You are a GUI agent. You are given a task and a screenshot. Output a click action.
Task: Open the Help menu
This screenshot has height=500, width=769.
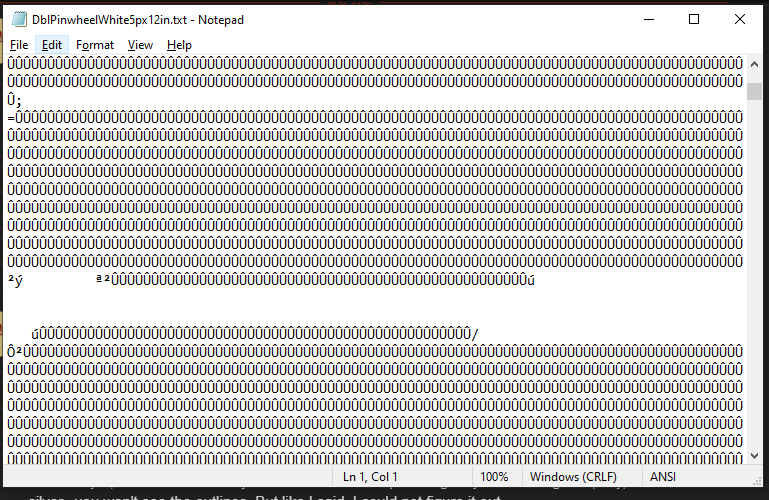click(179, 45)
